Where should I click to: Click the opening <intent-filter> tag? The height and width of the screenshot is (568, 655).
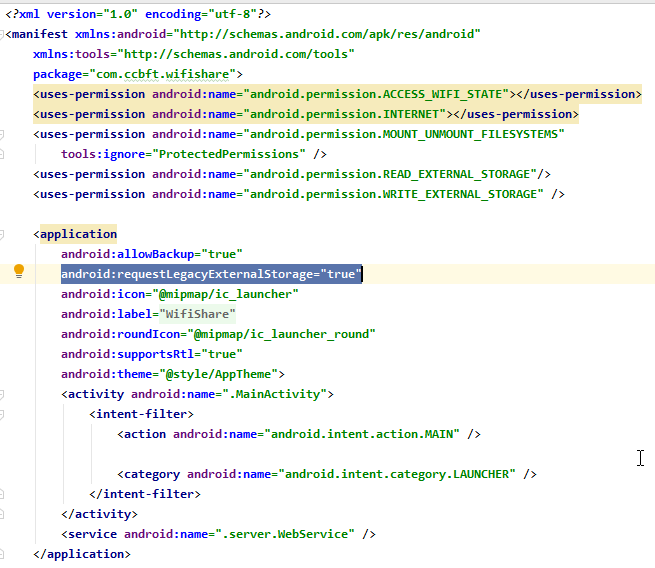(141, 414)
